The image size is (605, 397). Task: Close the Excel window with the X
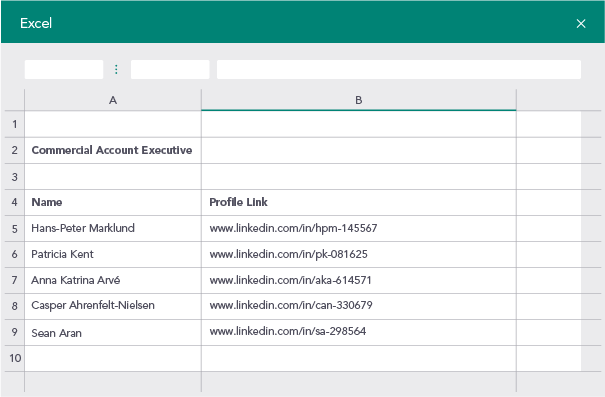(x=581, y=24)
